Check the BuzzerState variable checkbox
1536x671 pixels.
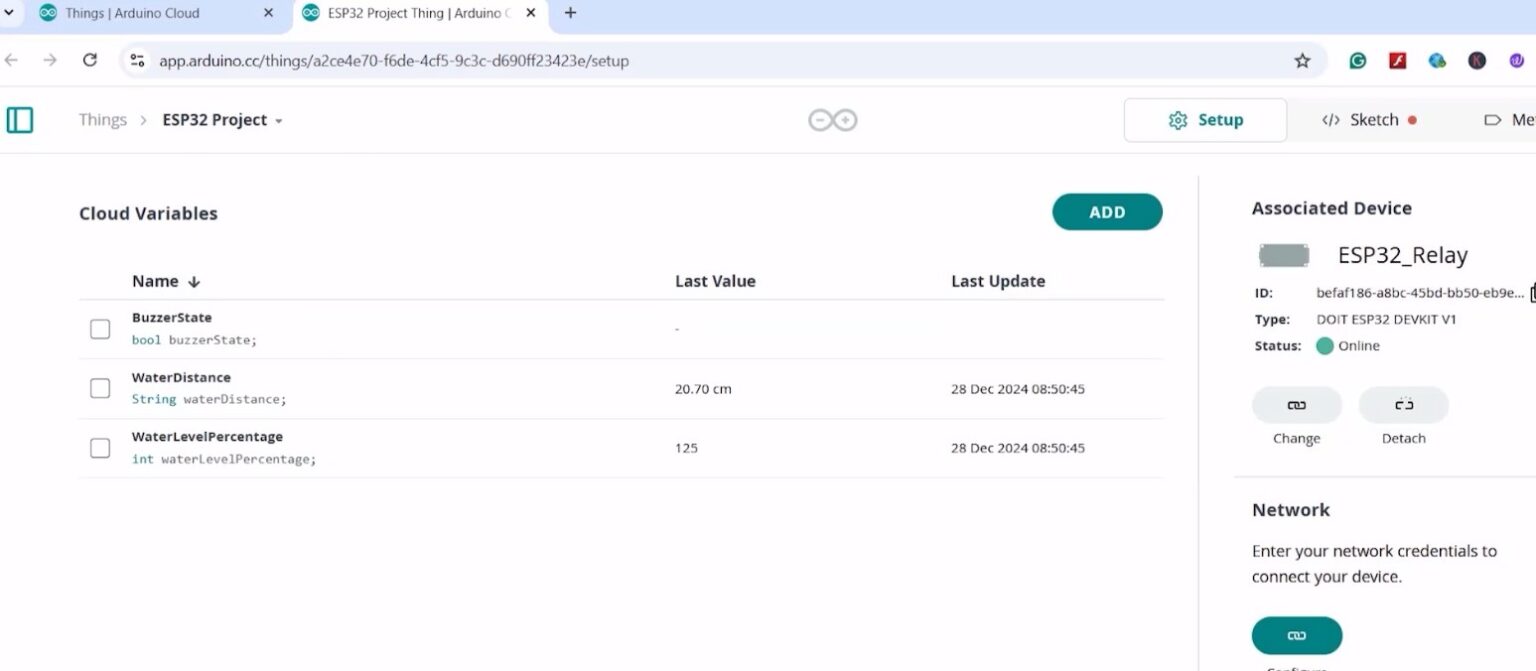click(100, 328)
